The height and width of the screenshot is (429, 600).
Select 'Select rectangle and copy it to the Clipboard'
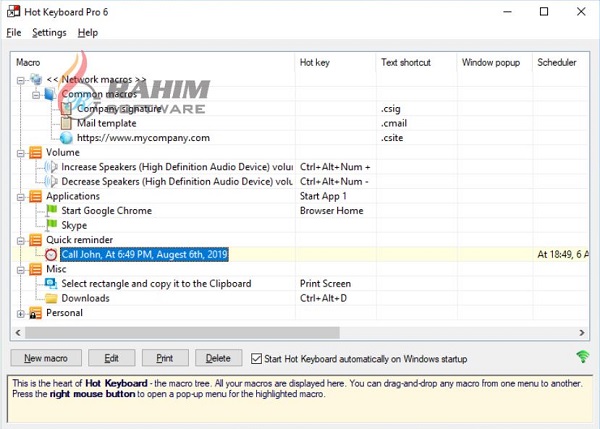click(157, 284)
